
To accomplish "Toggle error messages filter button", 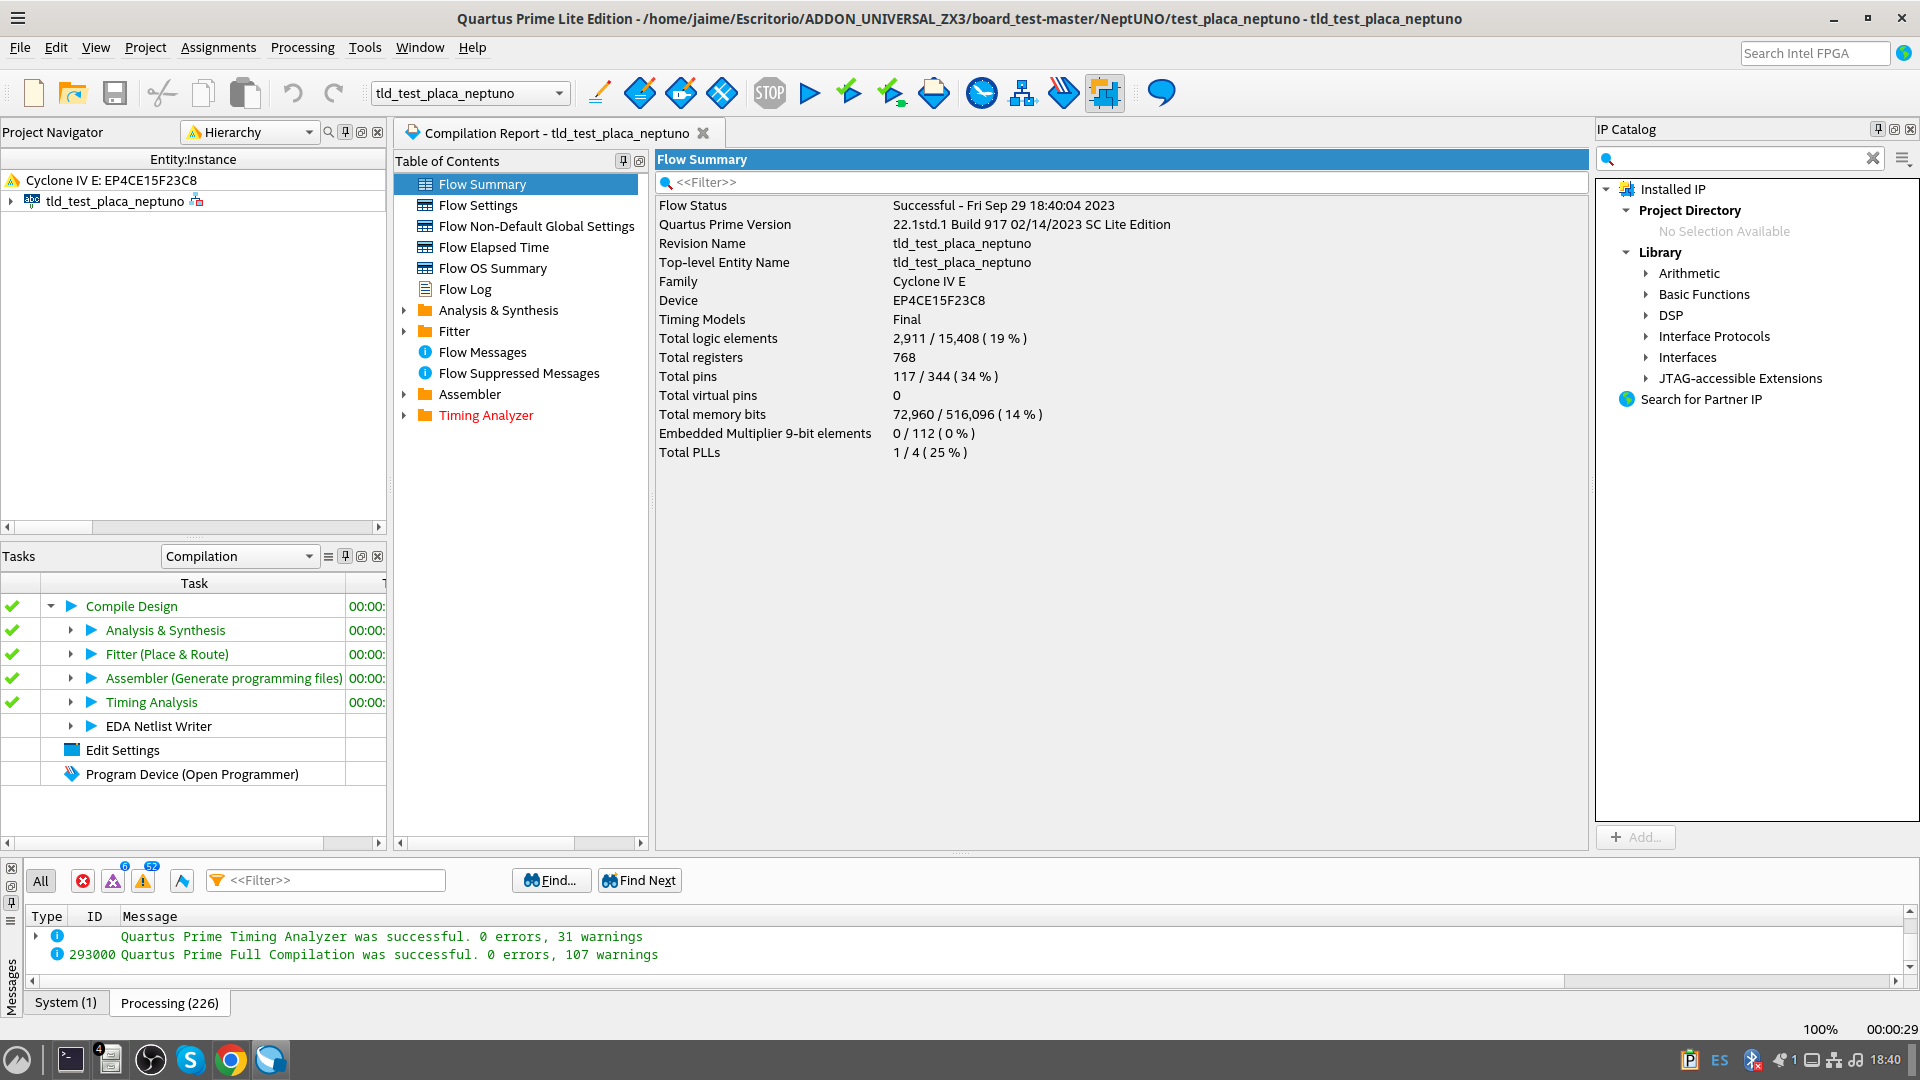I will click(83, 880).
